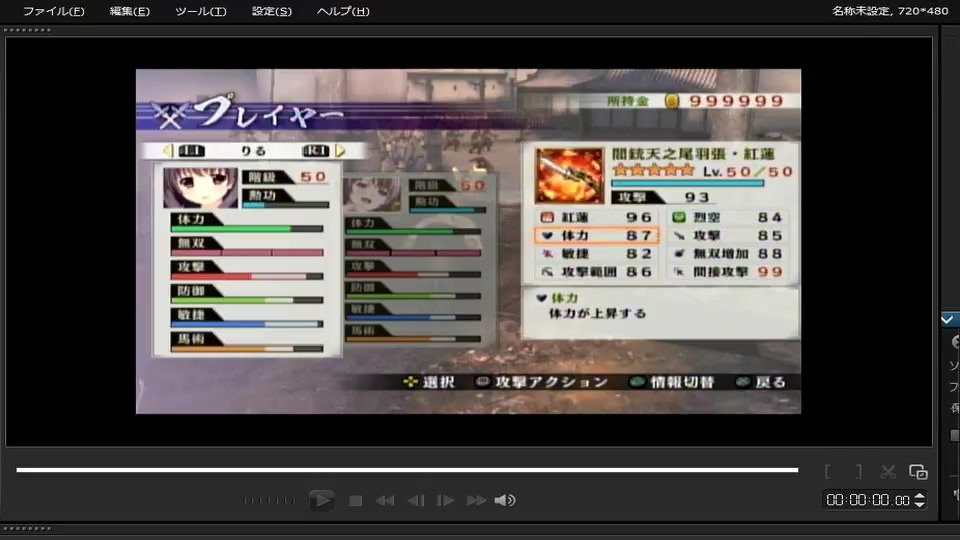Set the mark-in point with the left bracket
Screen dimensions: 960x540
(x=828, y=471)
